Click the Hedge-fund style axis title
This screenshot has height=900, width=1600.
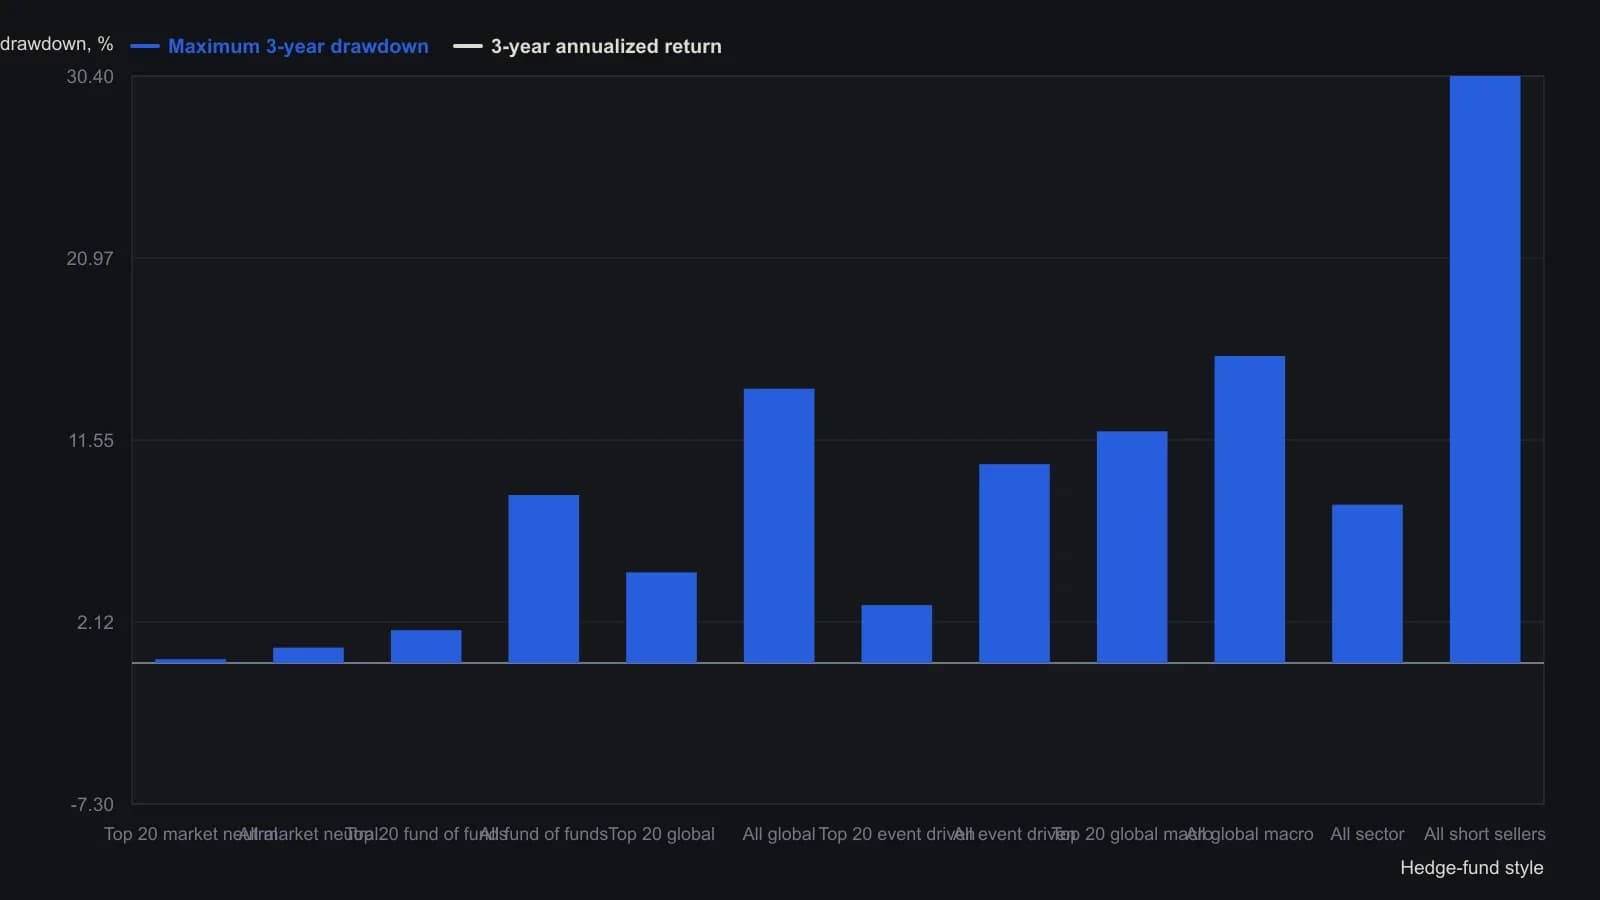(x=1471, y=868)
